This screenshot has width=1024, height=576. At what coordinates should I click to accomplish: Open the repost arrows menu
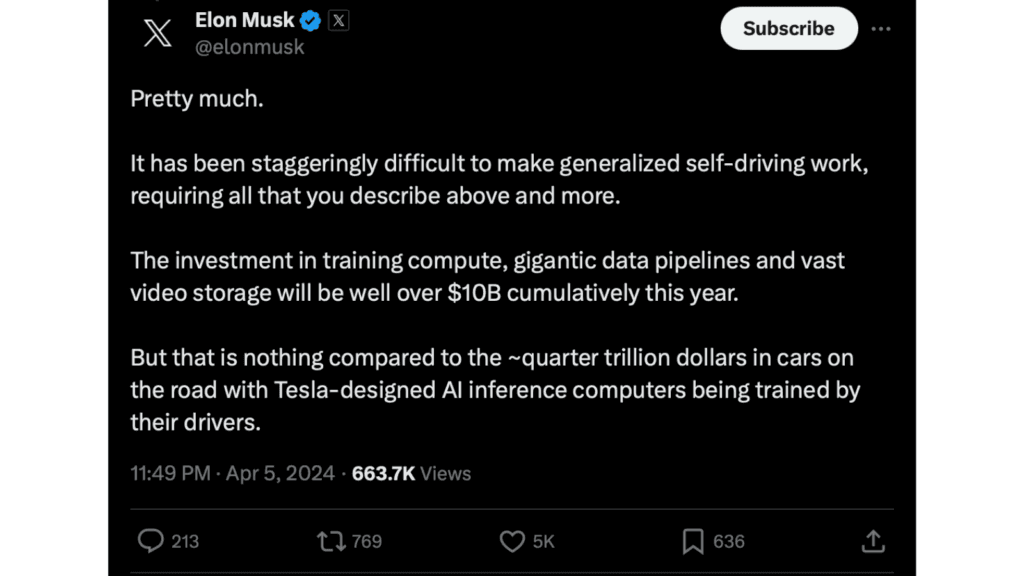[x=330, y=541]
